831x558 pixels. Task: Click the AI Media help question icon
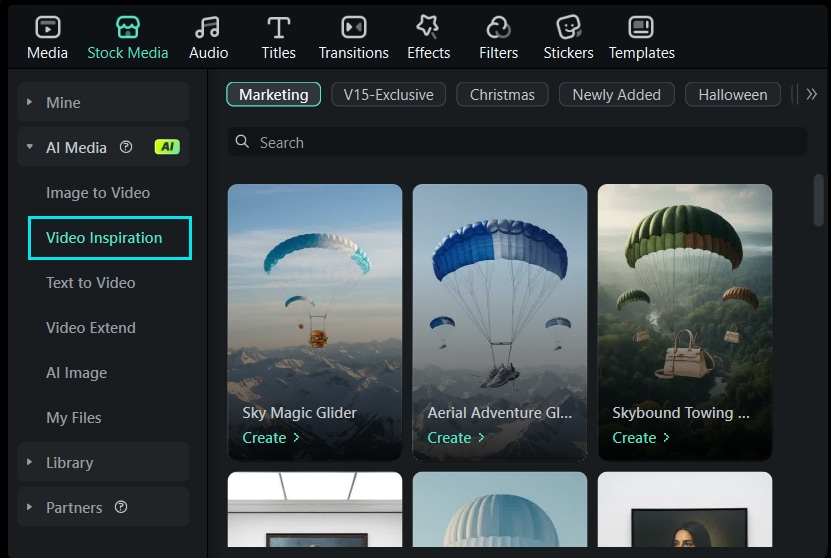click(x=126, y=147)
